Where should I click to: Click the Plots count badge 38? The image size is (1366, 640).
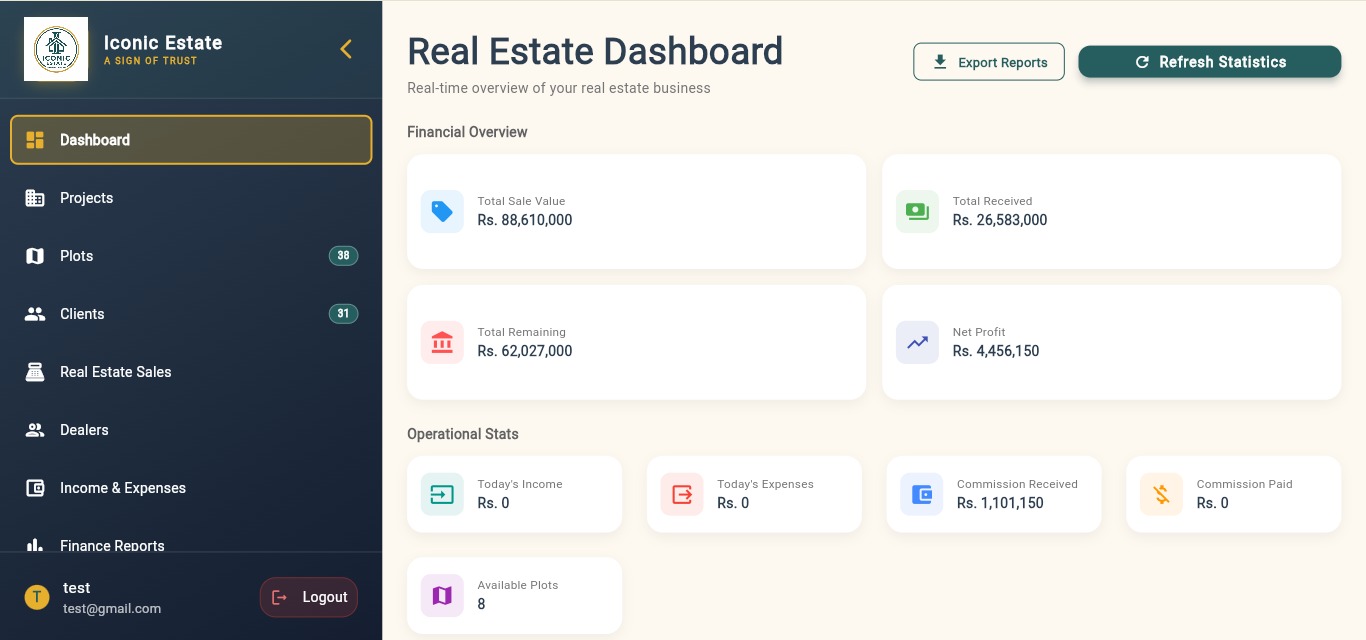point(343,256)
